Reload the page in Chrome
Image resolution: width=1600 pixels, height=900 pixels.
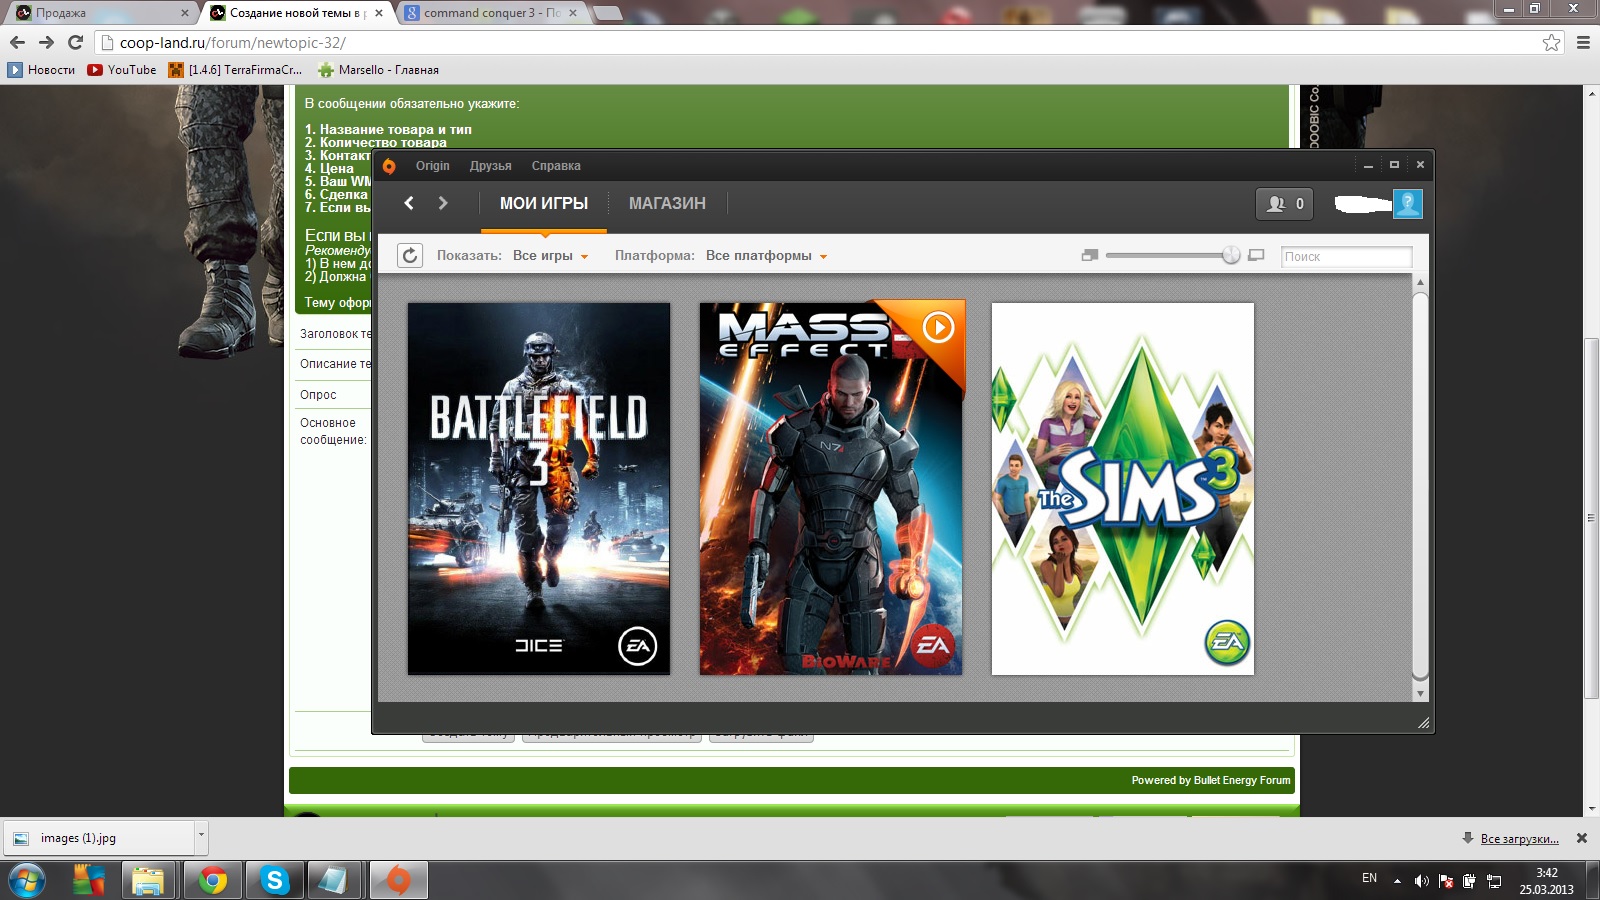75,42
